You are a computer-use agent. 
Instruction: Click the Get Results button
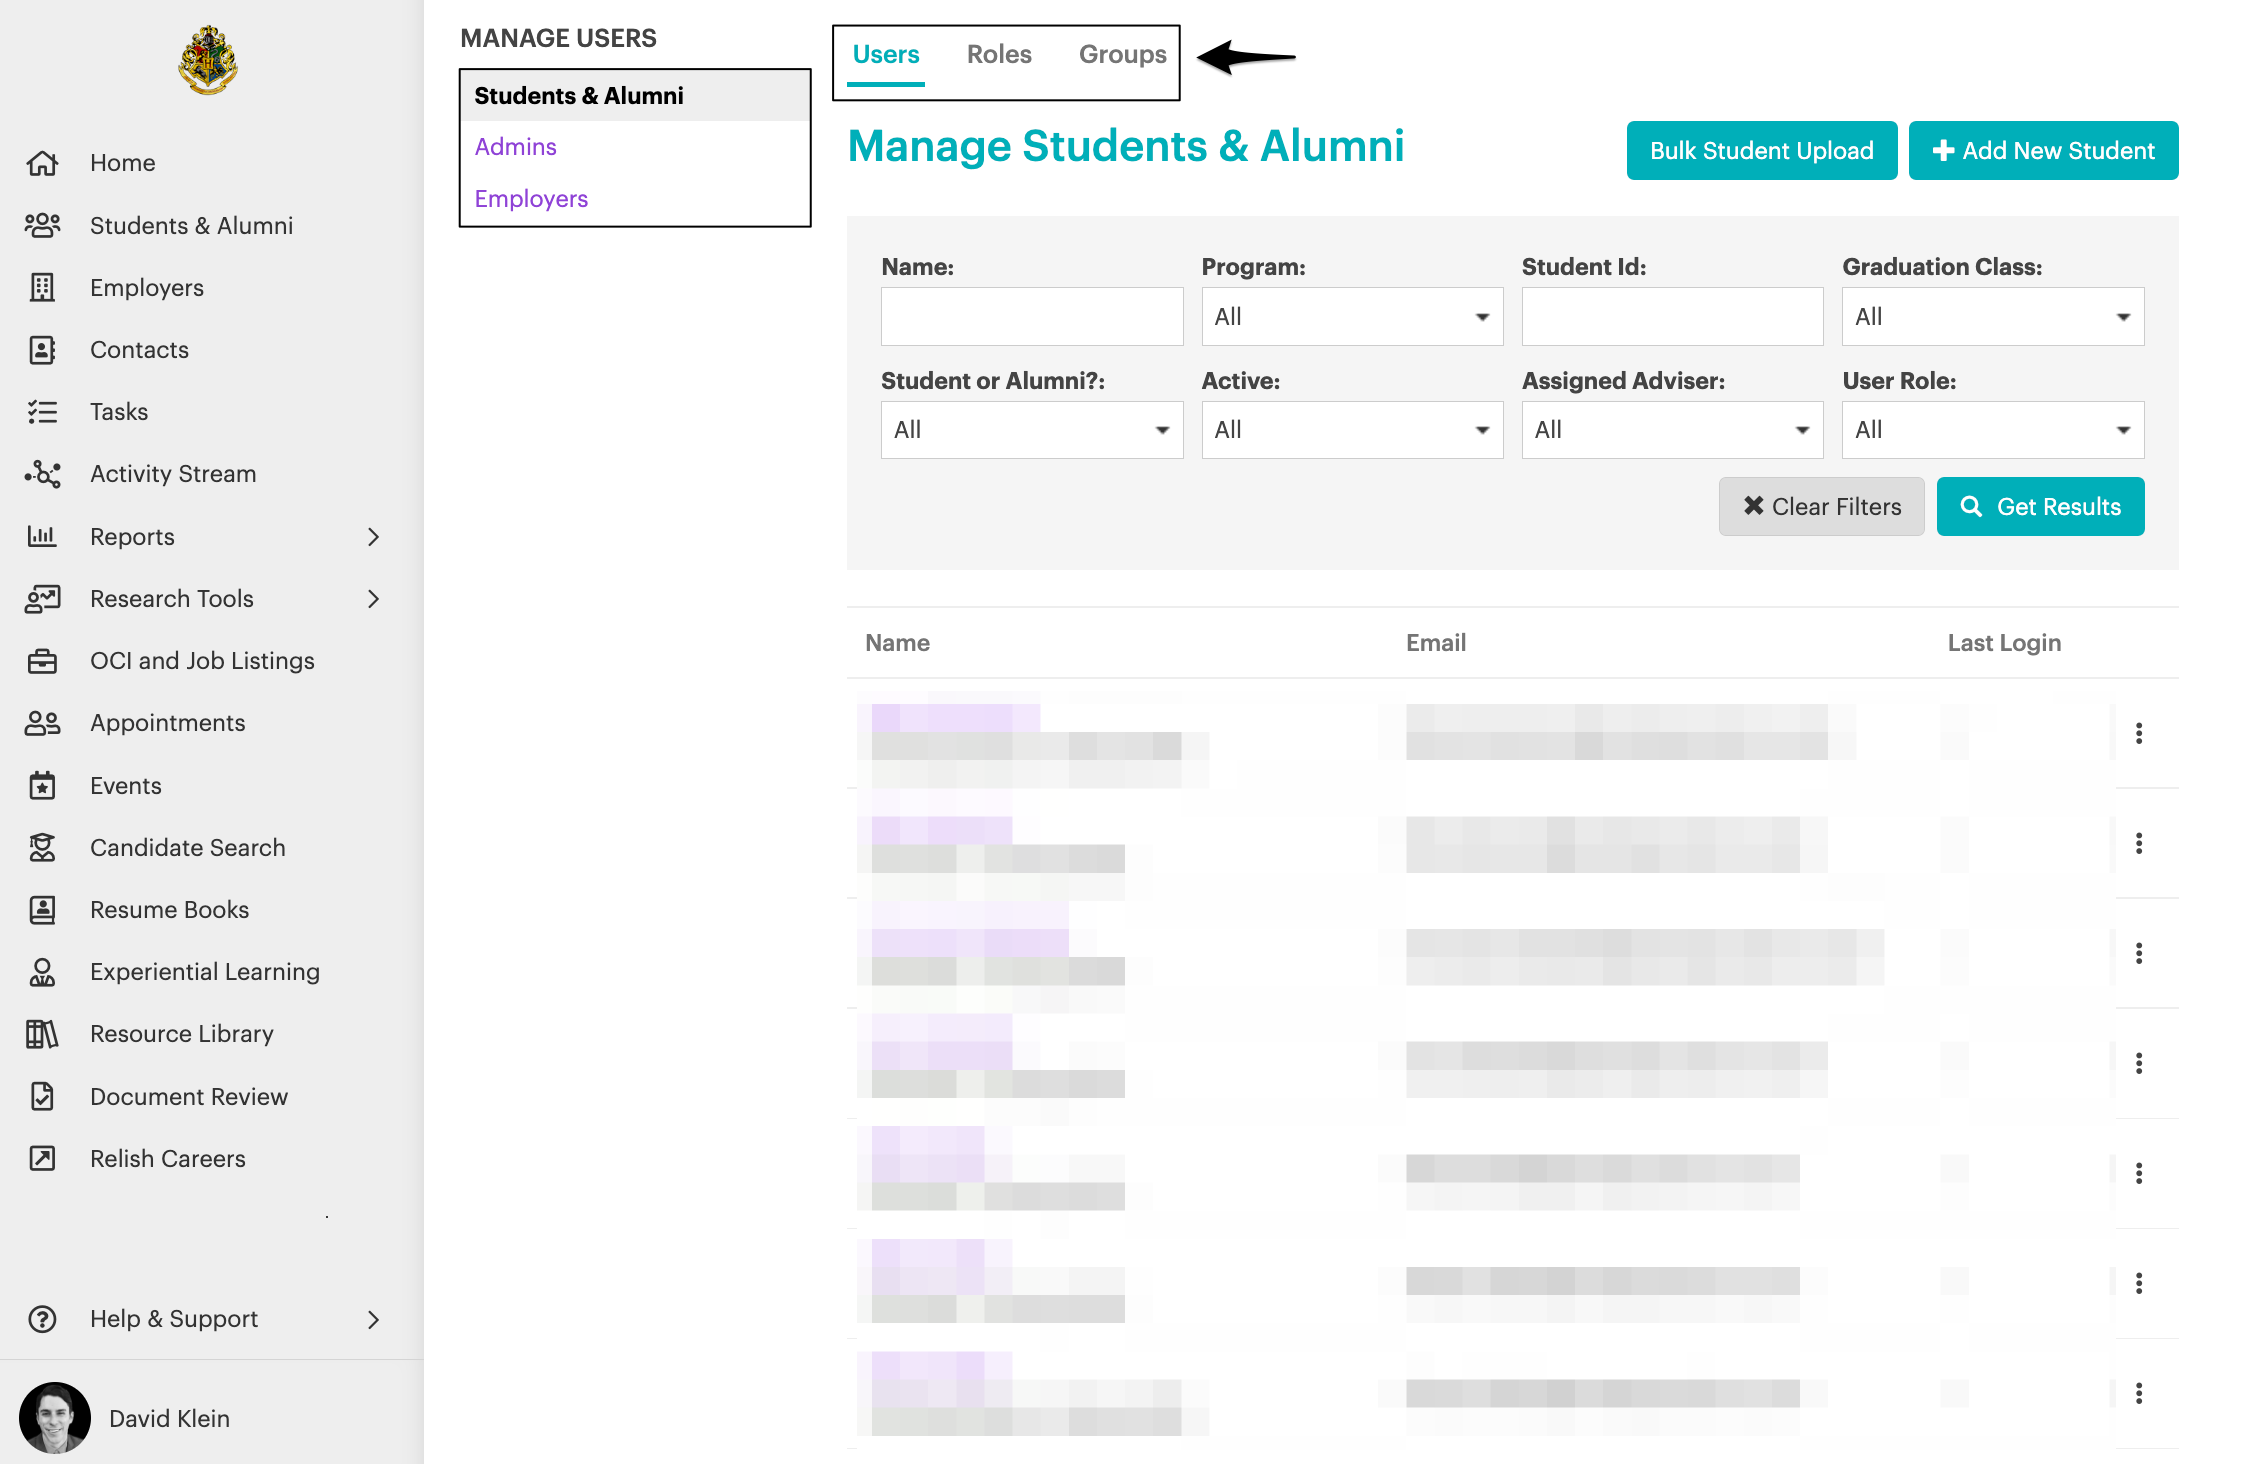pyautogui.click(x=2040, y=507)
